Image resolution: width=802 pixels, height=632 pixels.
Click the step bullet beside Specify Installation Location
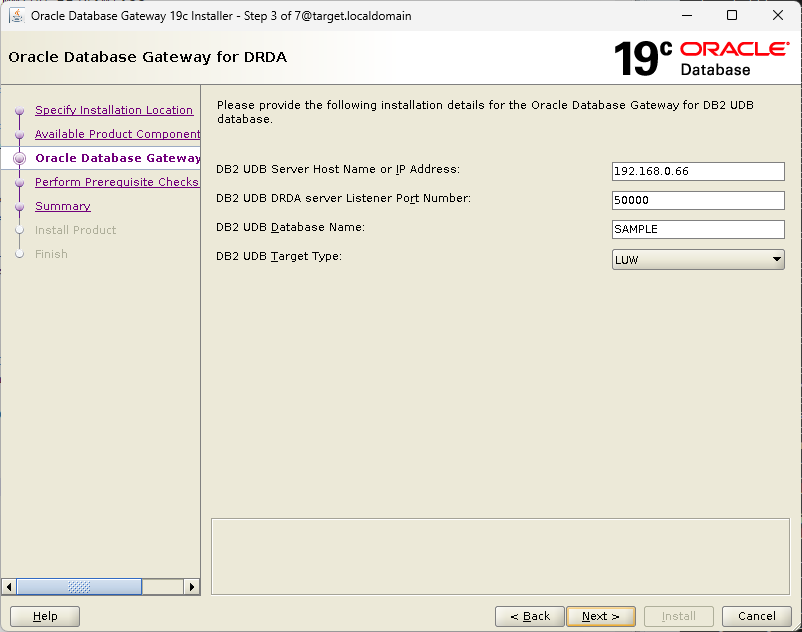19,110
